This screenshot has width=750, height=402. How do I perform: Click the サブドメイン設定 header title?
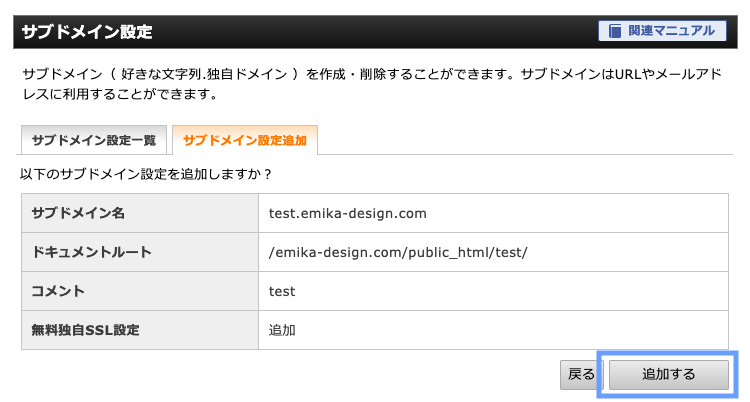click(x=87, y=31)
